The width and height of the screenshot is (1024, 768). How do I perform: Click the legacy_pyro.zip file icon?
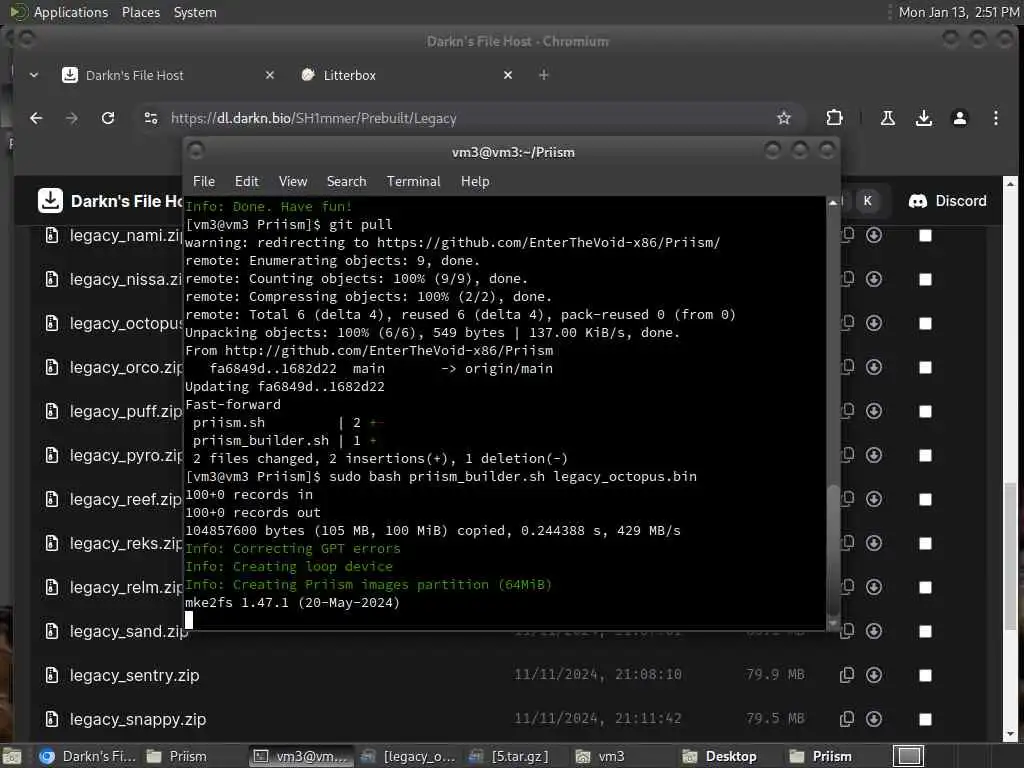pyautogui.click(x=52, y=455)
